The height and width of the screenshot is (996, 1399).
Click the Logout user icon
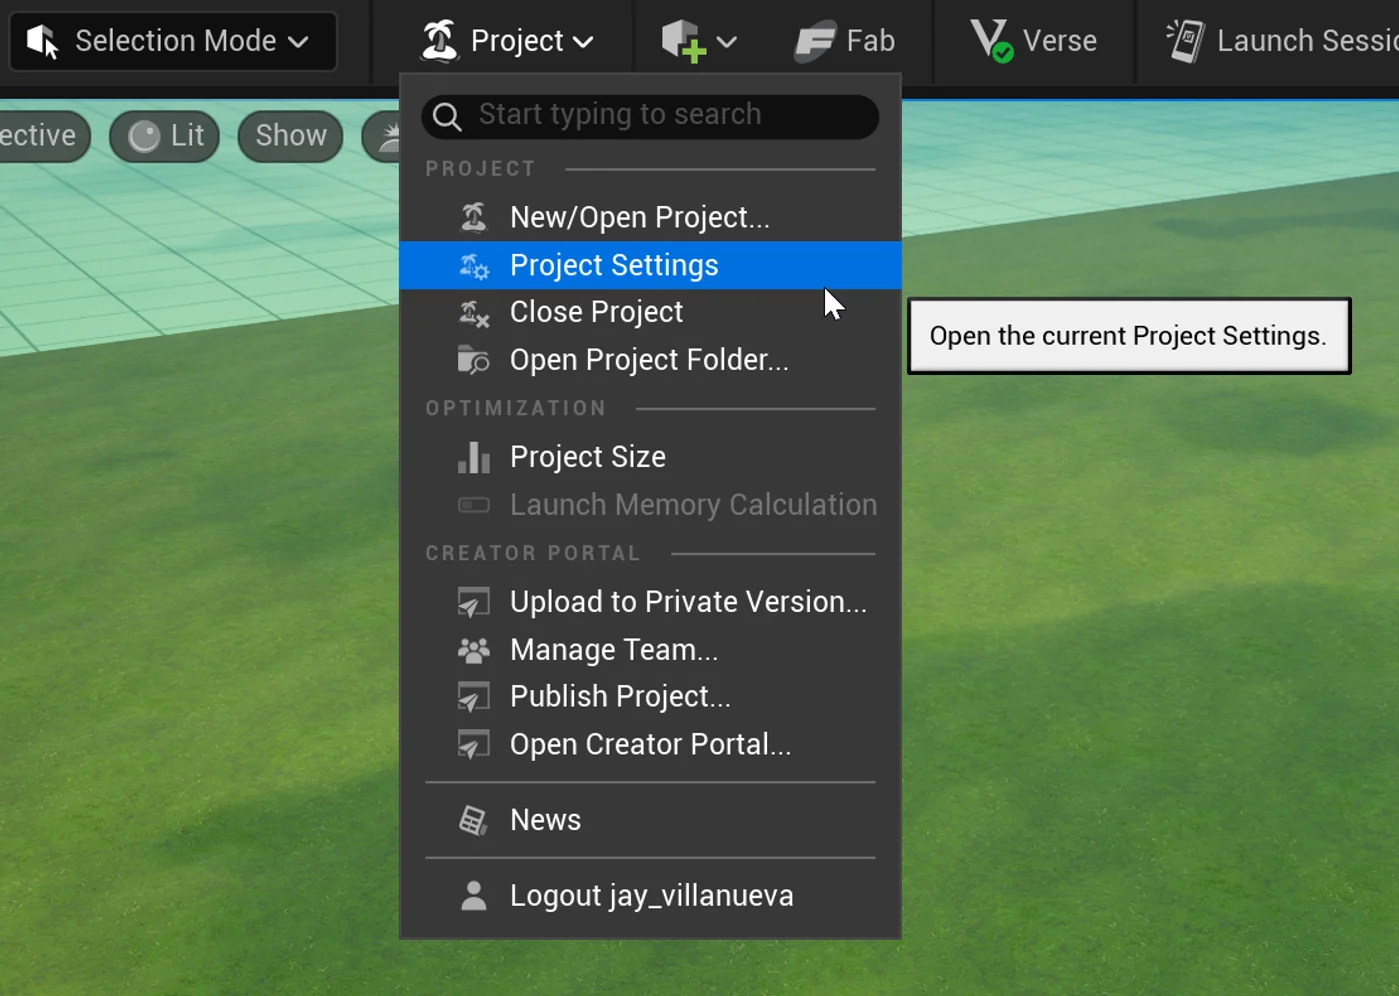coord(474,896)
